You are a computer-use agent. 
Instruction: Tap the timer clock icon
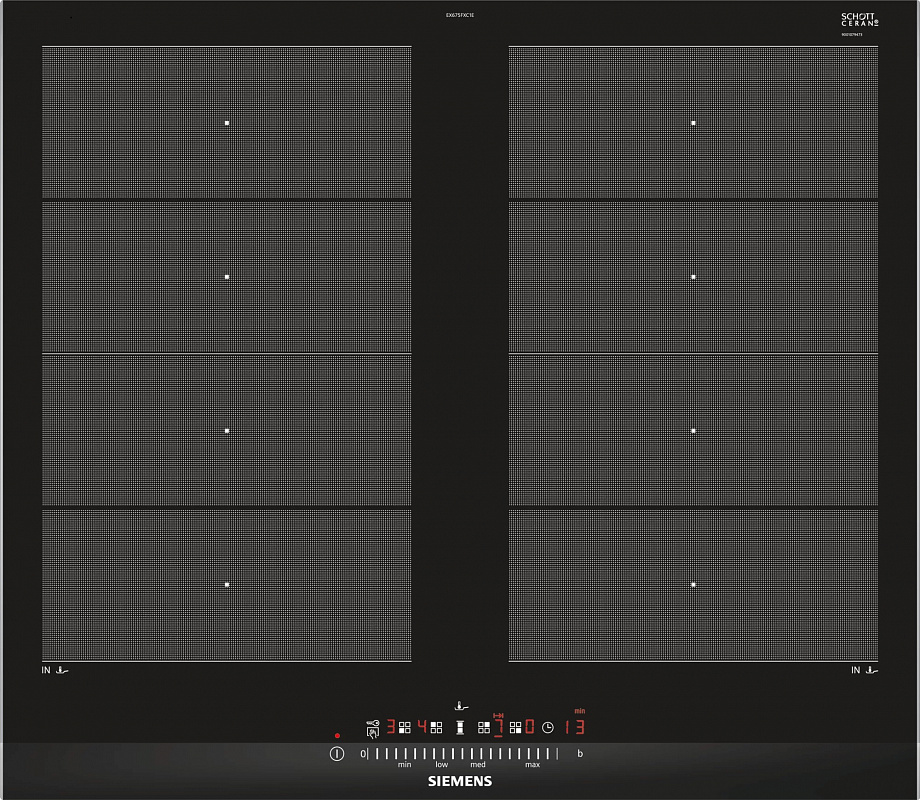pyautogui.click(x=548, y=727)
